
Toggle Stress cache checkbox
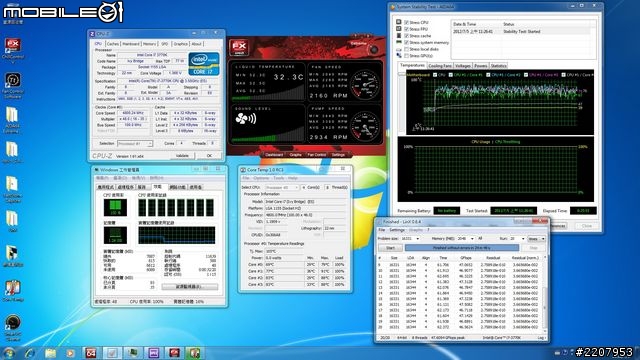coord(406,36)
